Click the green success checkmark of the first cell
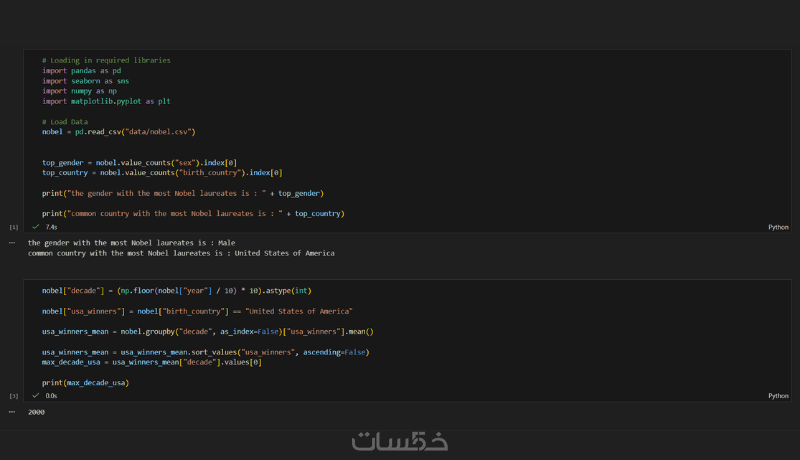The height and width of the screenshot is (460, 800). (35, 227)
